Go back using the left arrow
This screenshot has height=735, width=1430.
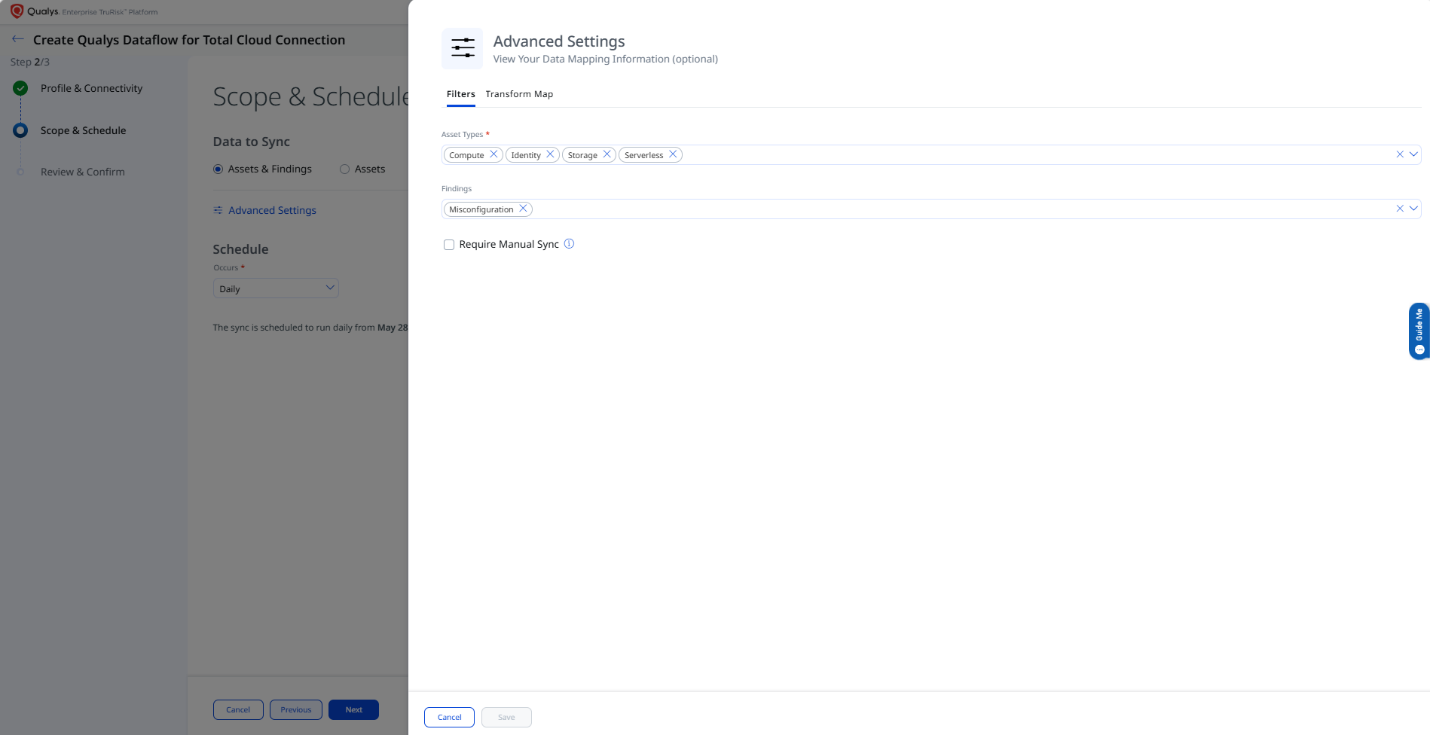click(x=18, y=40)
